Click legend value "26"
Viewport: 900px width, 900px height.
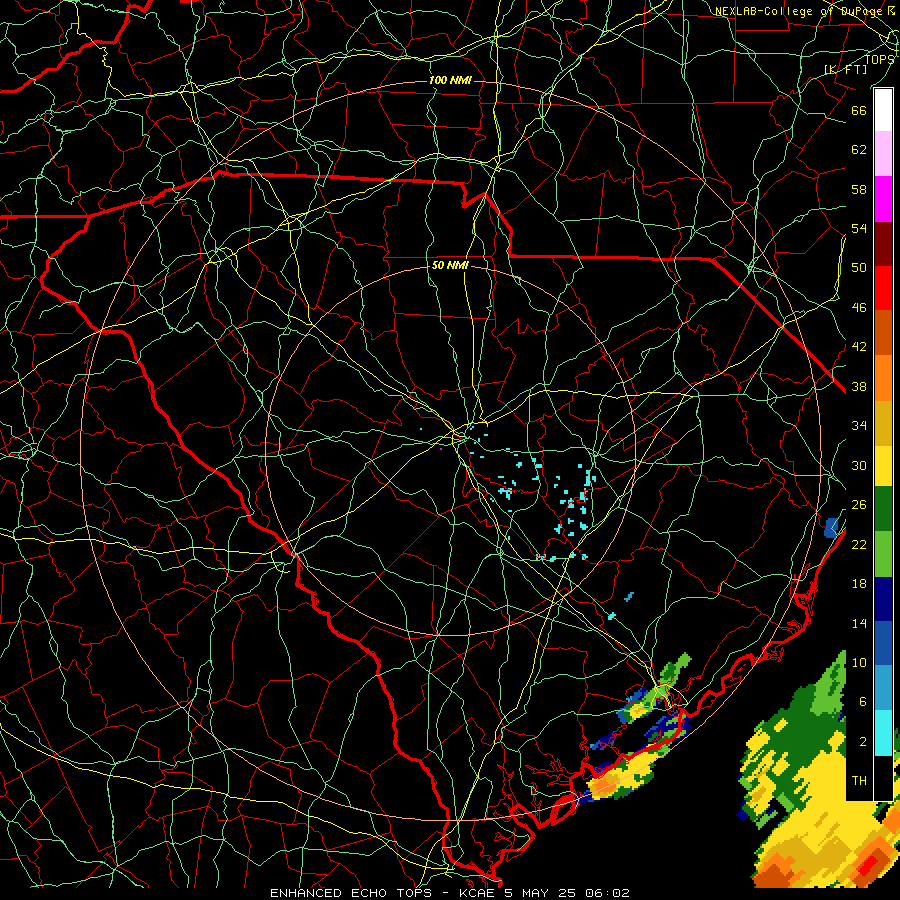click(x=859, y=505)
